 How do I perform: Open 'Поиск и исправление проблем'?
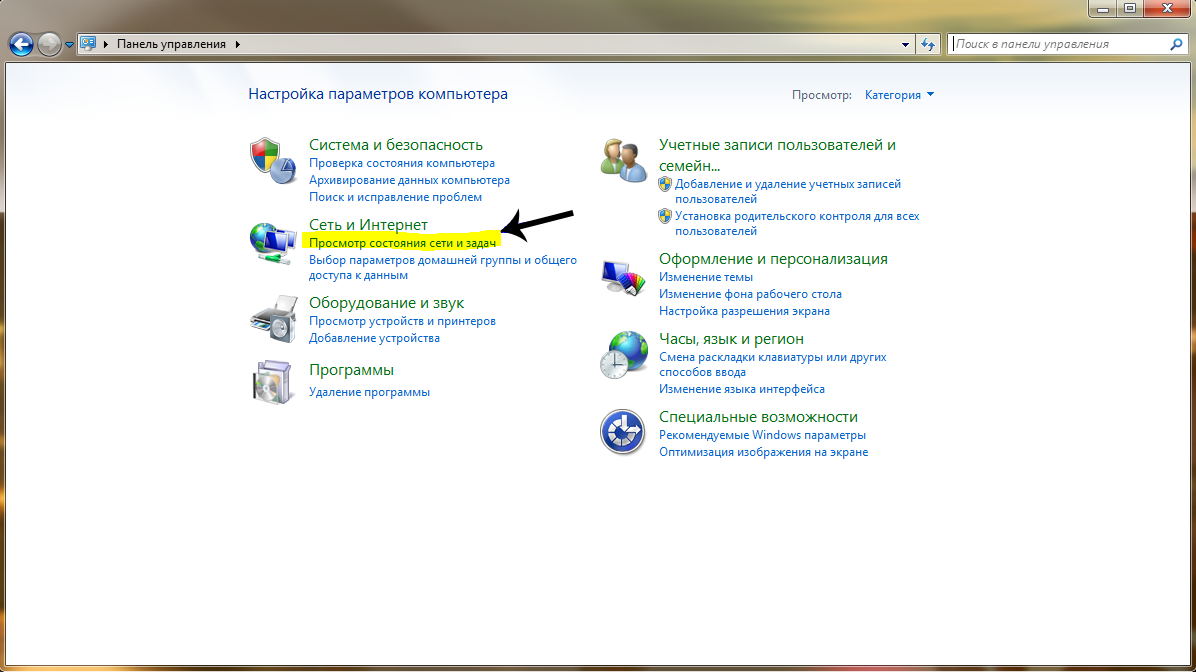coord(395,197)
